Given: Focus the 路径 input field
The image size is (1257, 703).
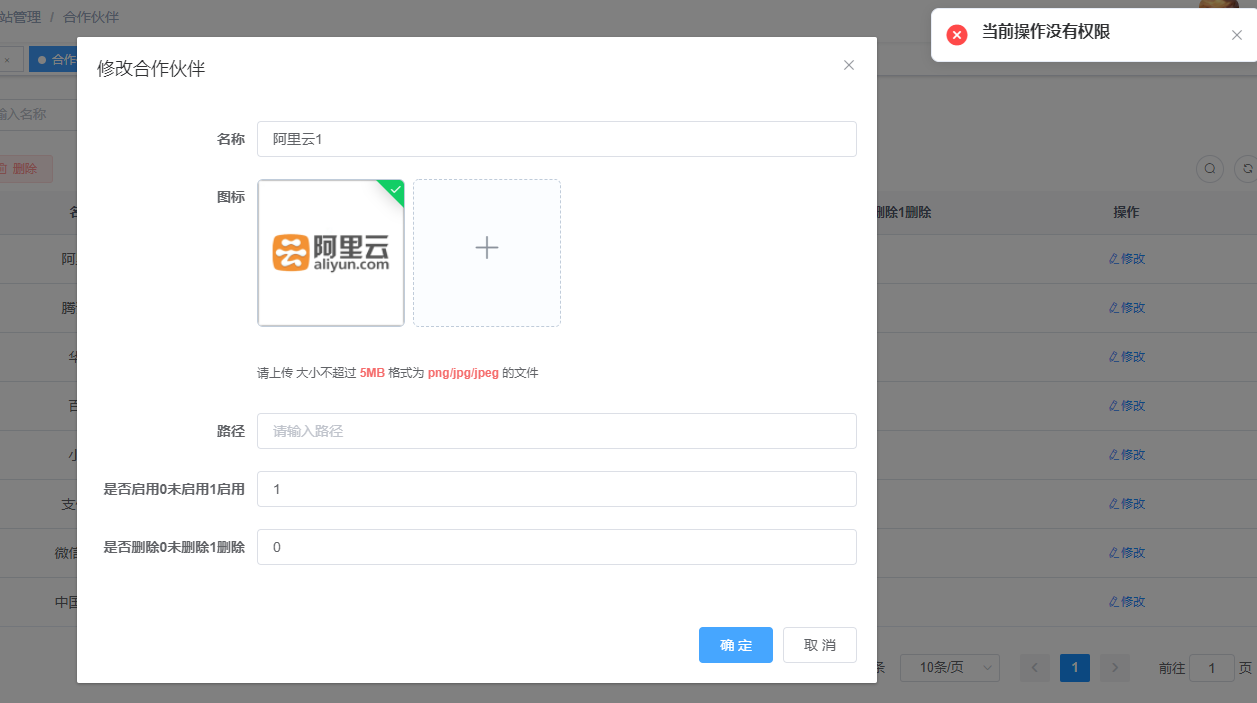Looking at the screenshot, I should (557, 431).
